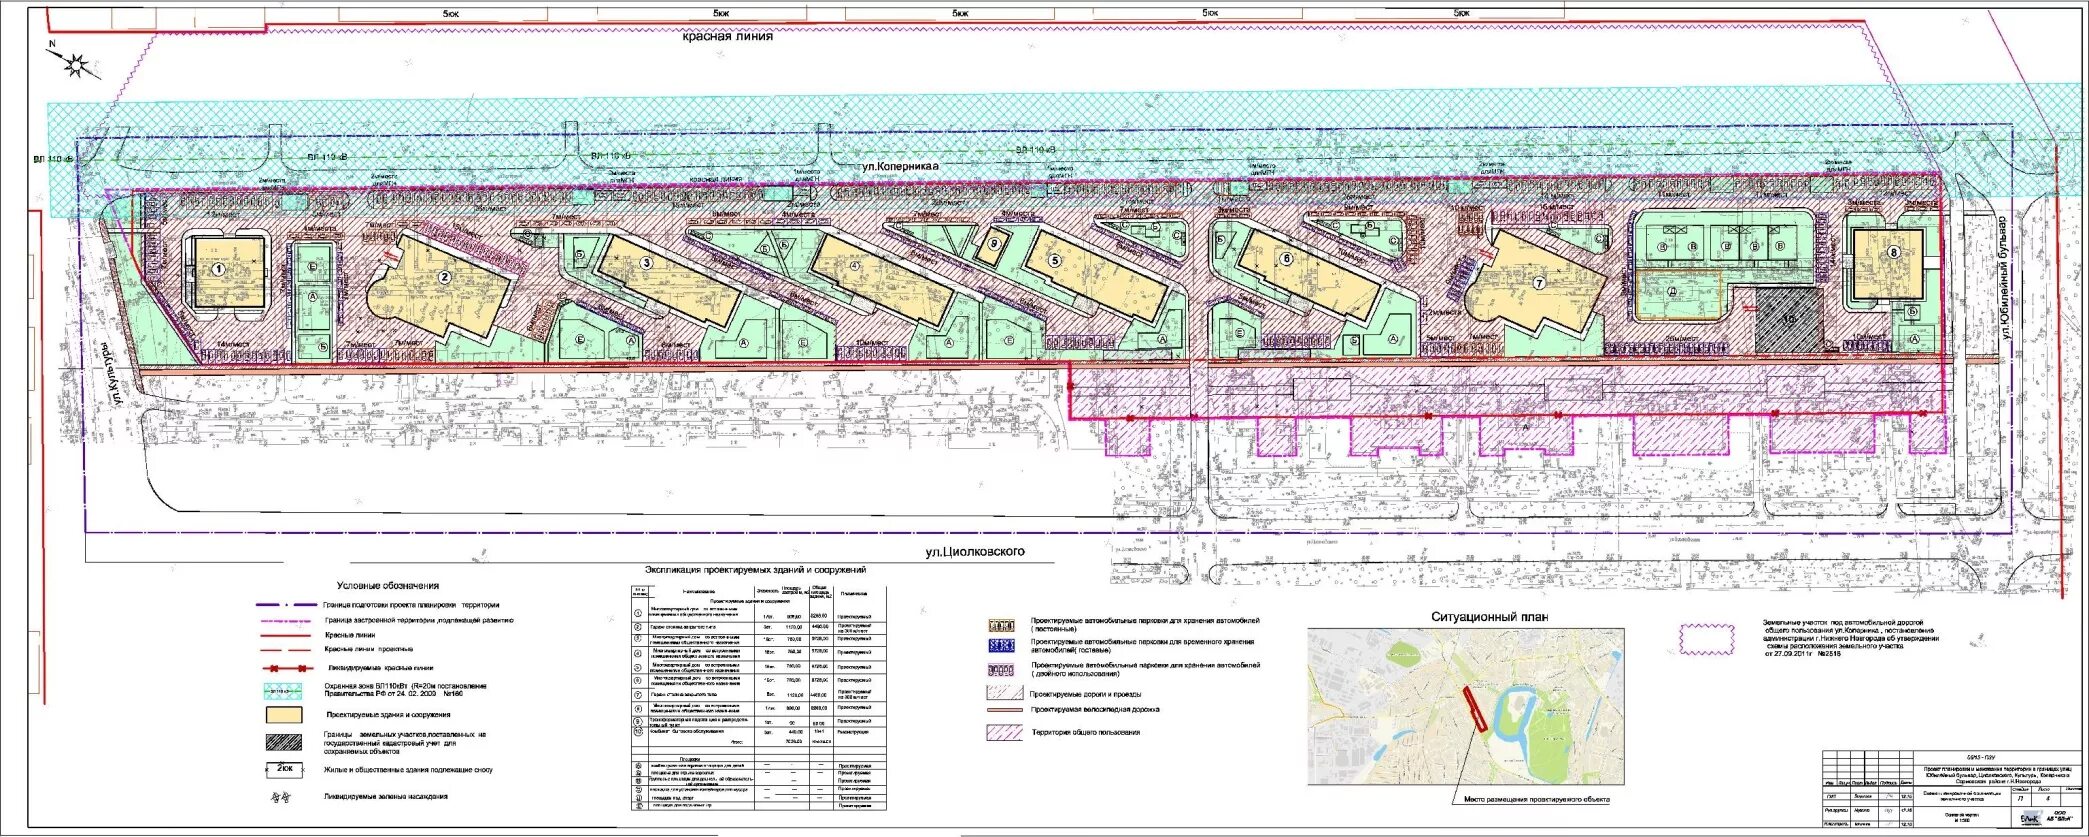The image size is (2089, 837).
Task: Click 'Экспликация проектируемых зданий и сооружений' heading
Action: [x=755, y=570]
